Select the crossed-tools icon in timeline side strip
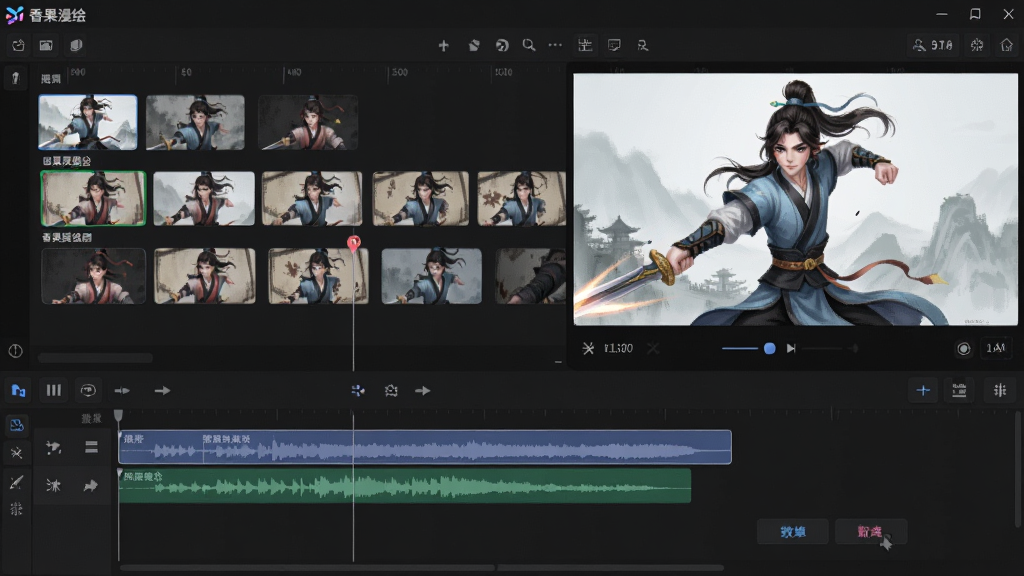Image resolution: width=1024 pixels, height=576 pixels. [x=16, y=453]
